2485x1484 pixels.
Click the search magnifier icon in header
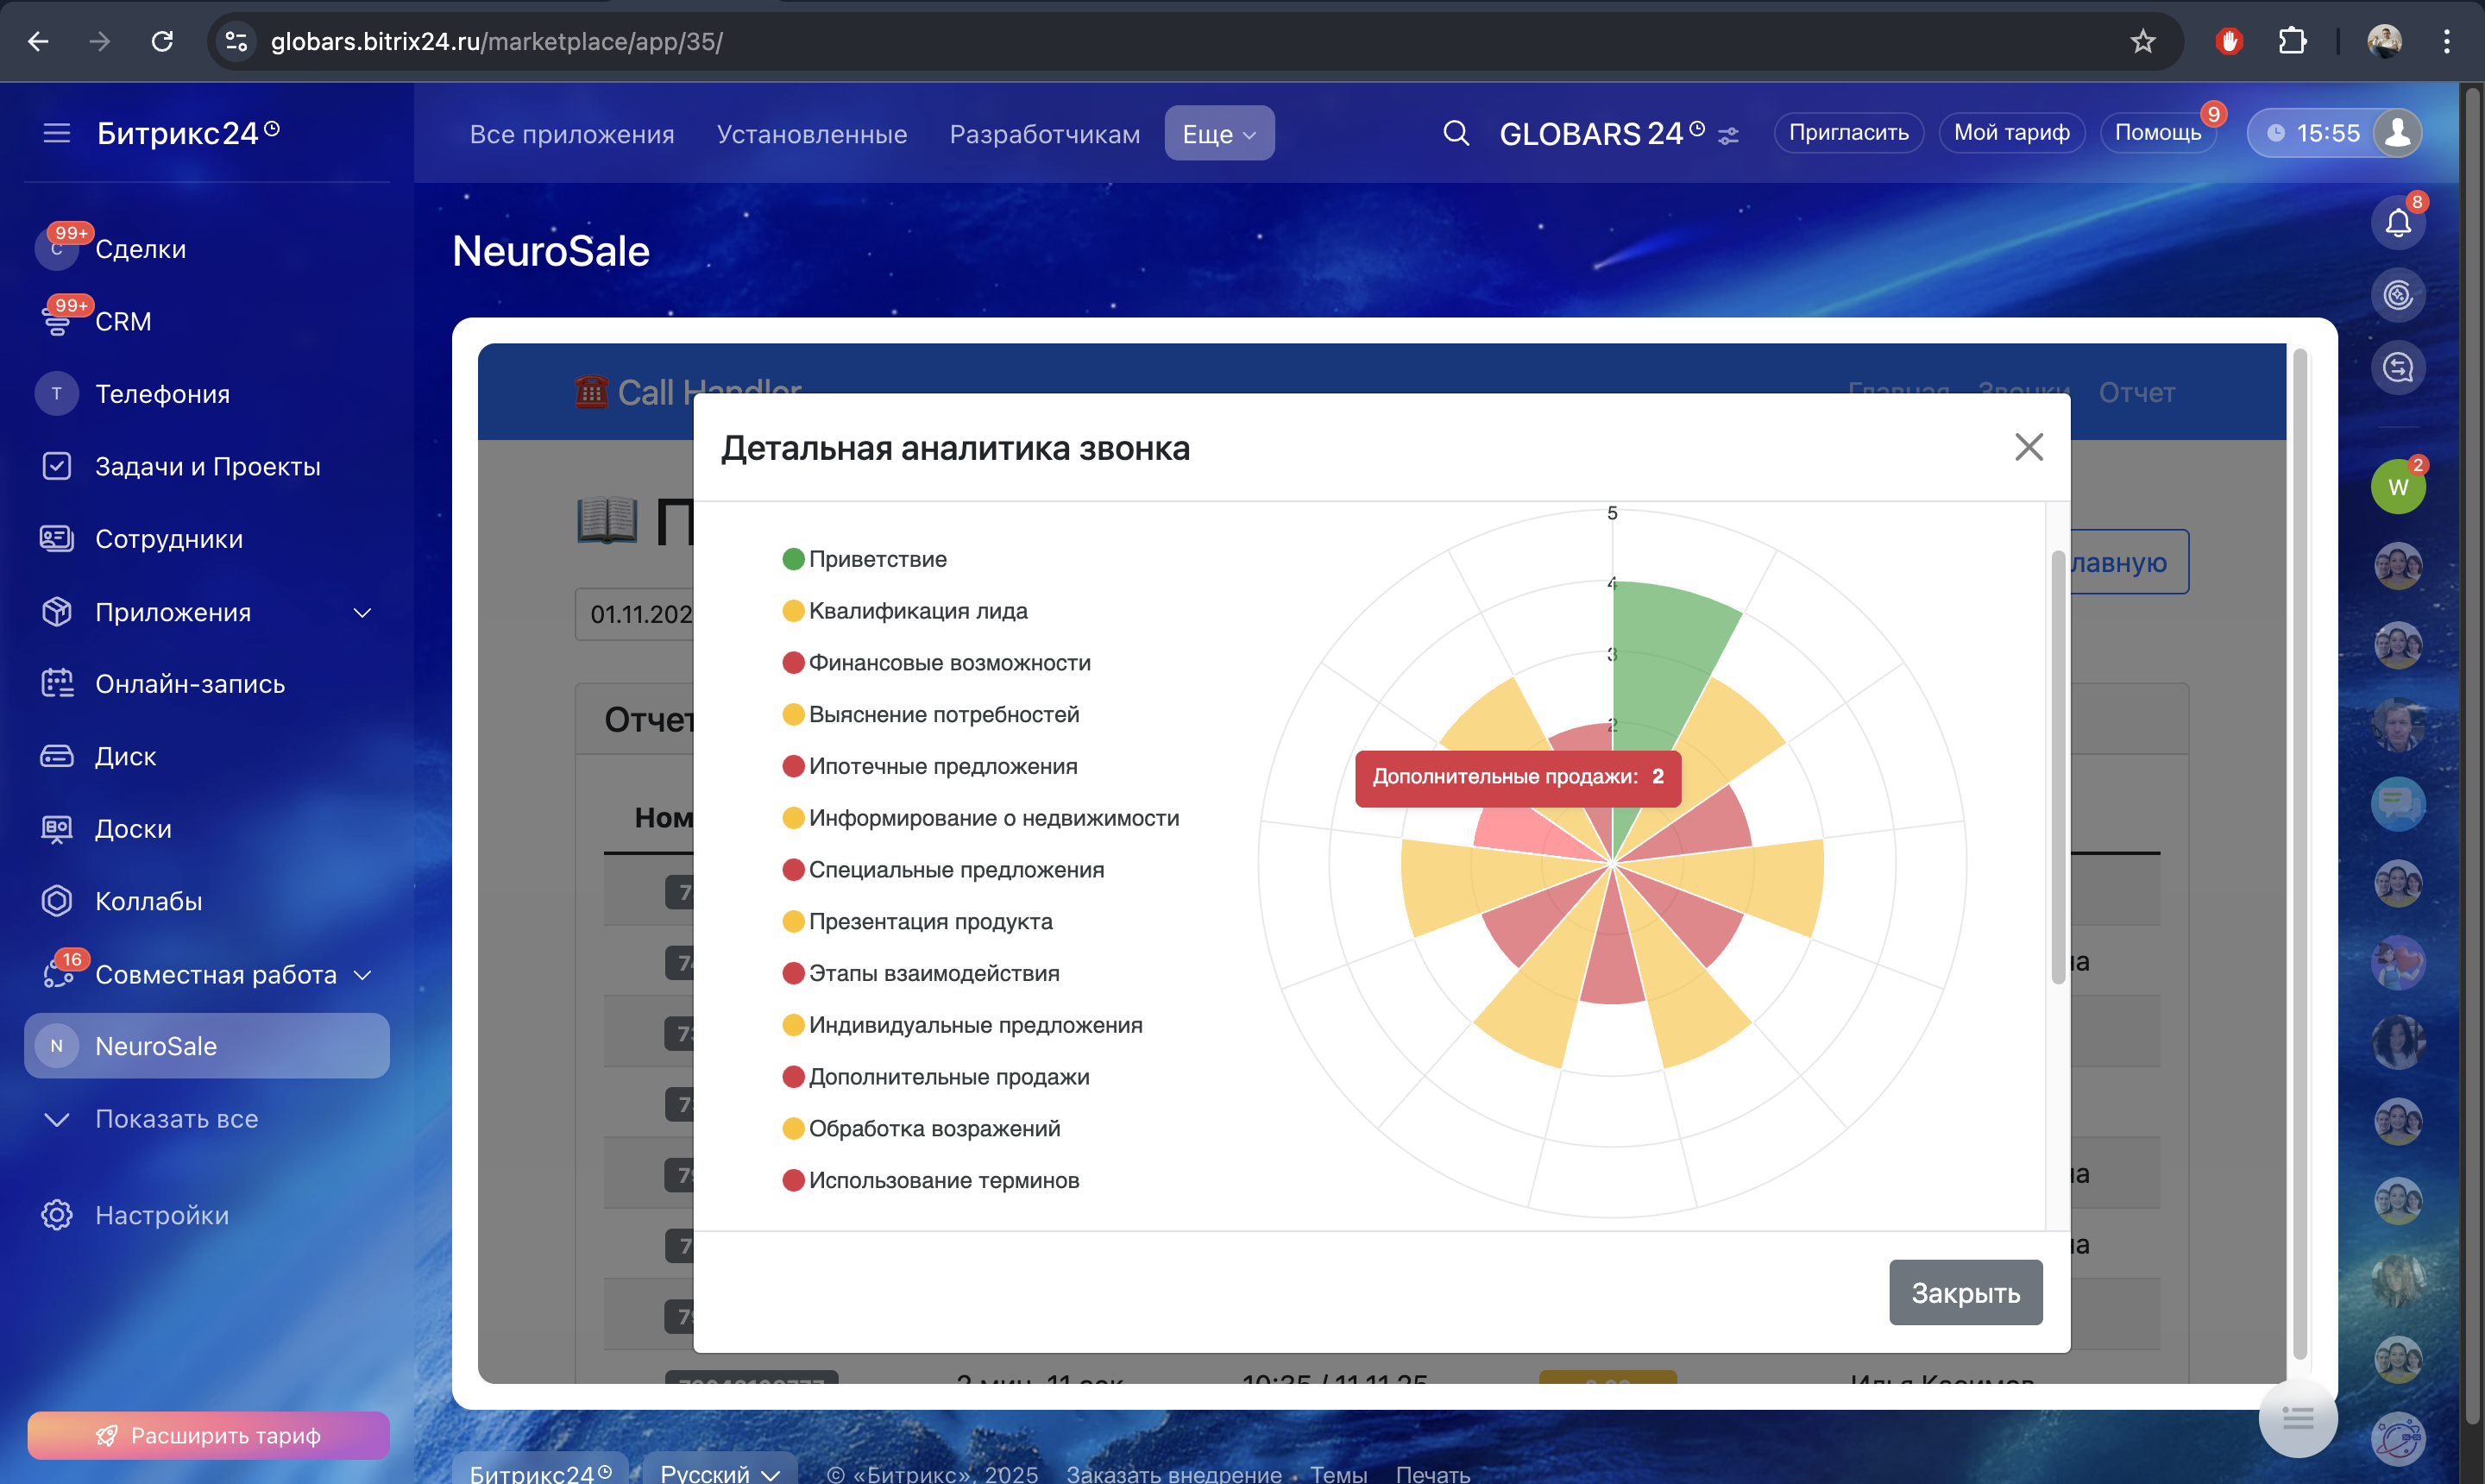point(1456,133)
